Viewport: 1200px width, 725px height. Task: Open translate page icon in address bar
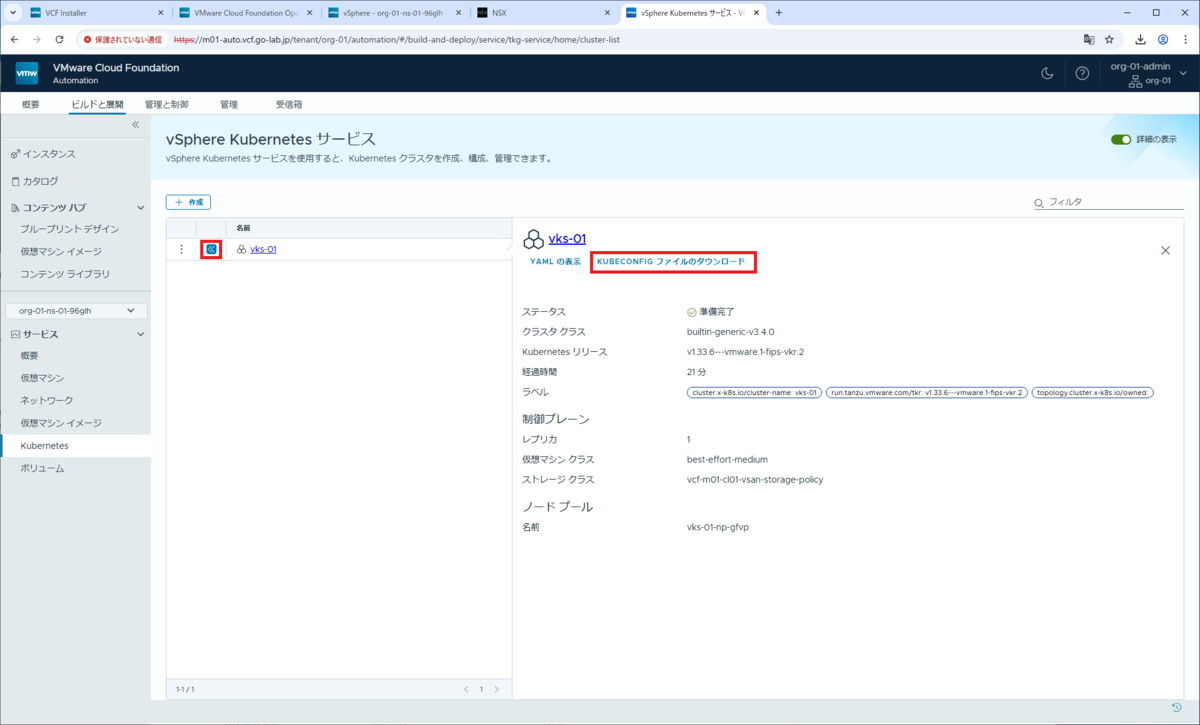coord(1088,39)
